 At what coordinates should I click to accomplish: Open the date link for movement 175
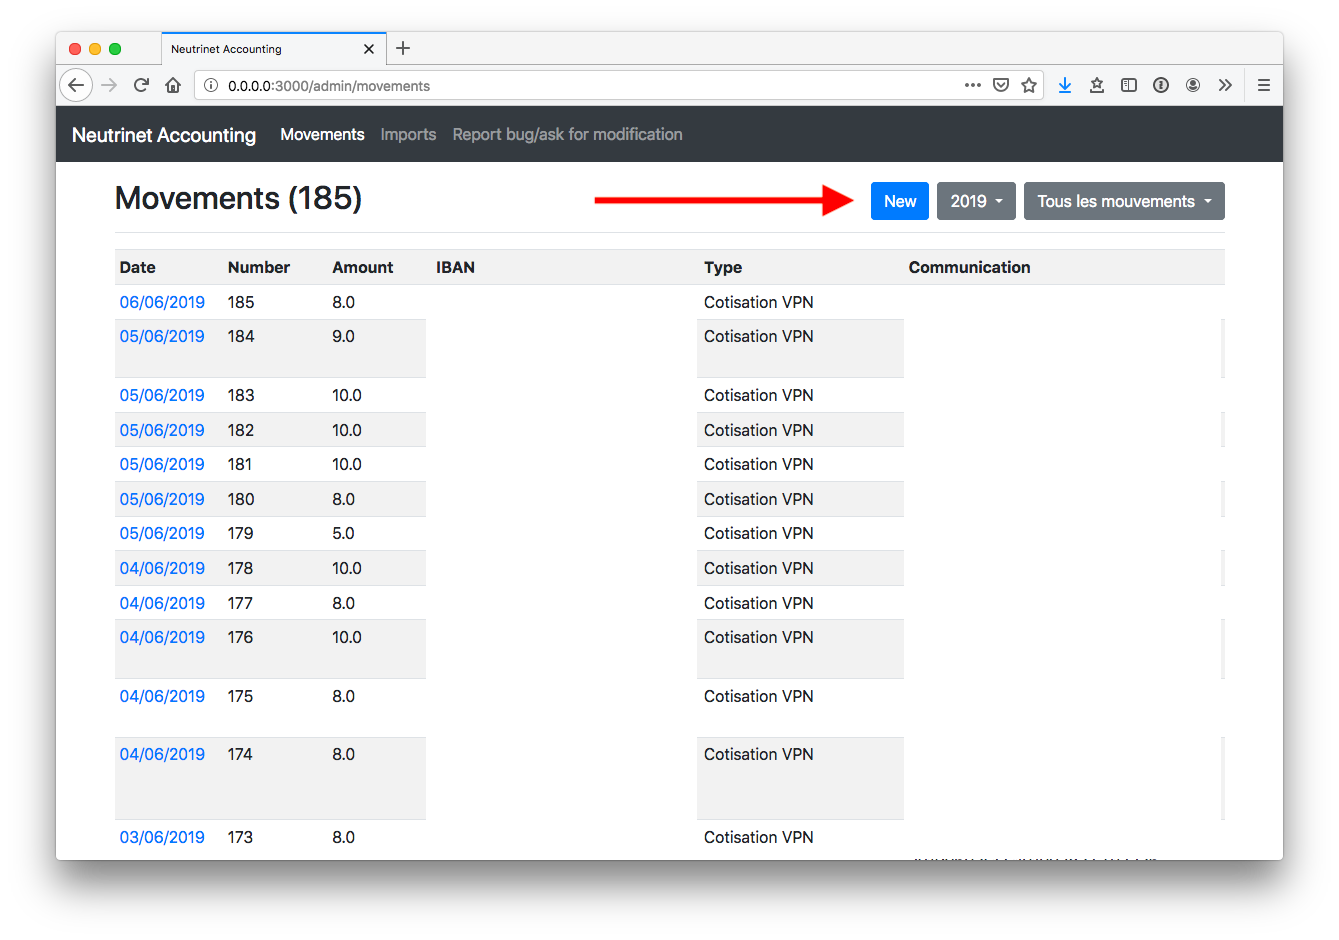tap(162, 696)
